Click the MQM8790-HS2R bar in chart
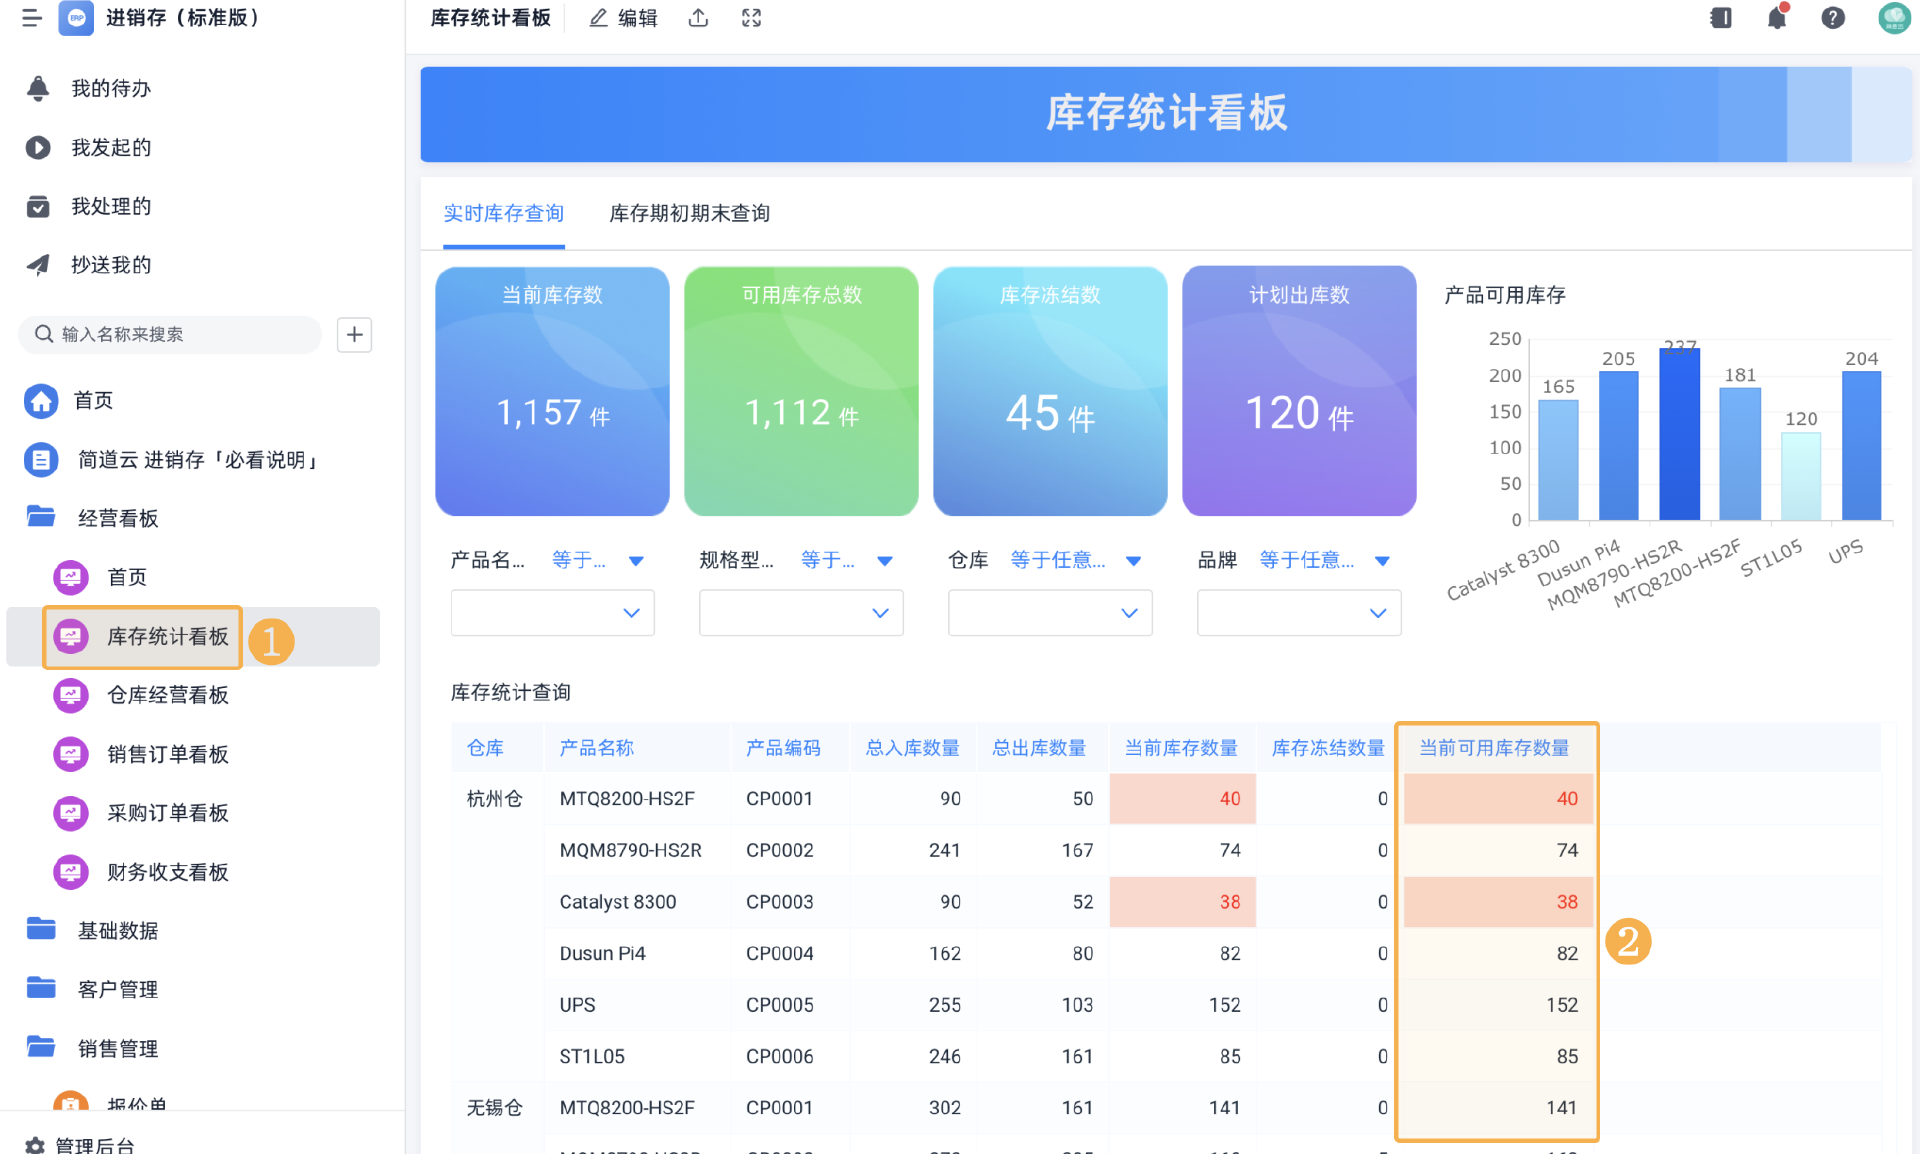This screenshot has width=1920, height=1154. point(1679,435)
